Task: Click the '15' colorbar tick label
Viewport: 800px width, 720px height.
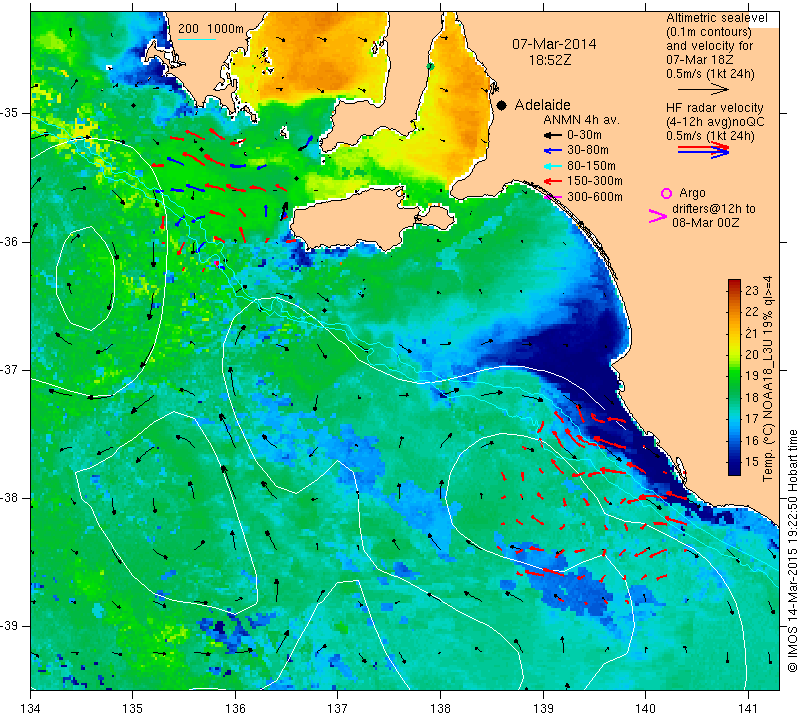Action: [x=752, y=461]
